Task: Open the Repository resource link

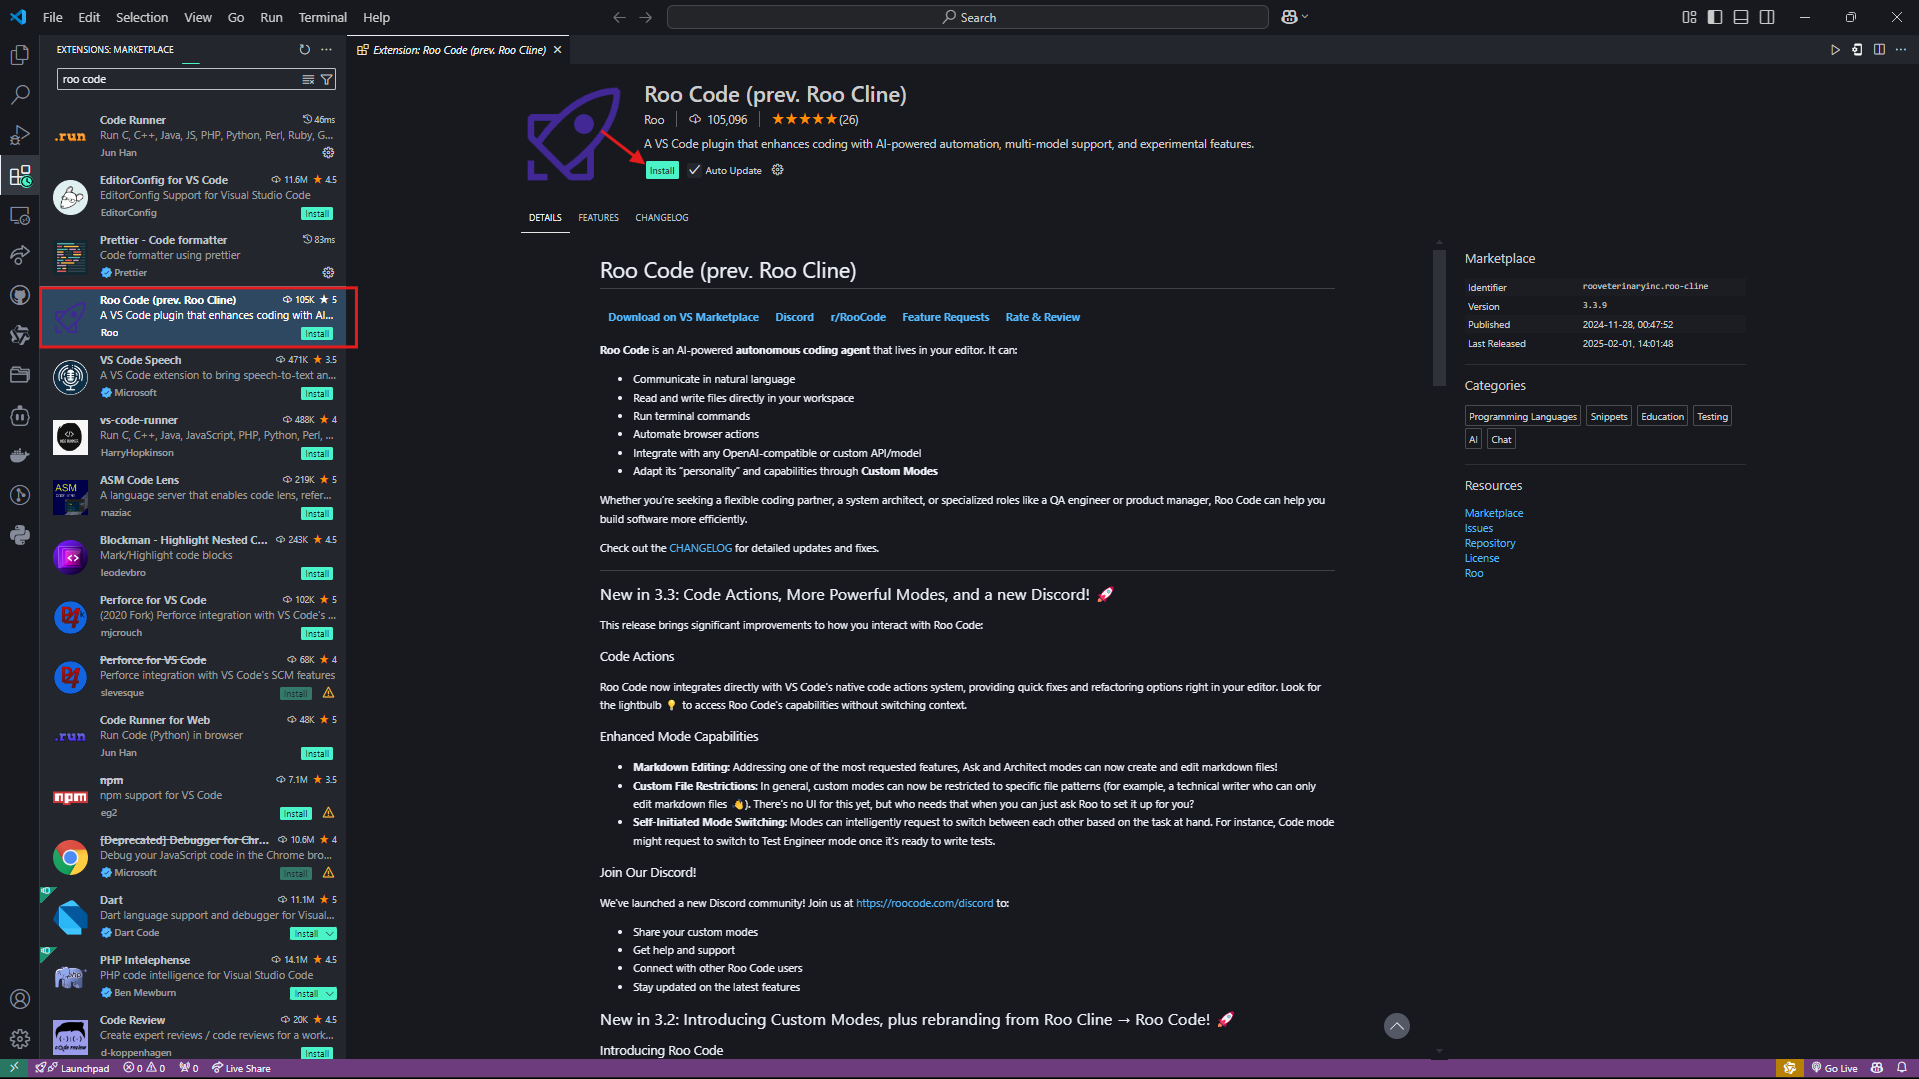Action: pos(1489,543)
